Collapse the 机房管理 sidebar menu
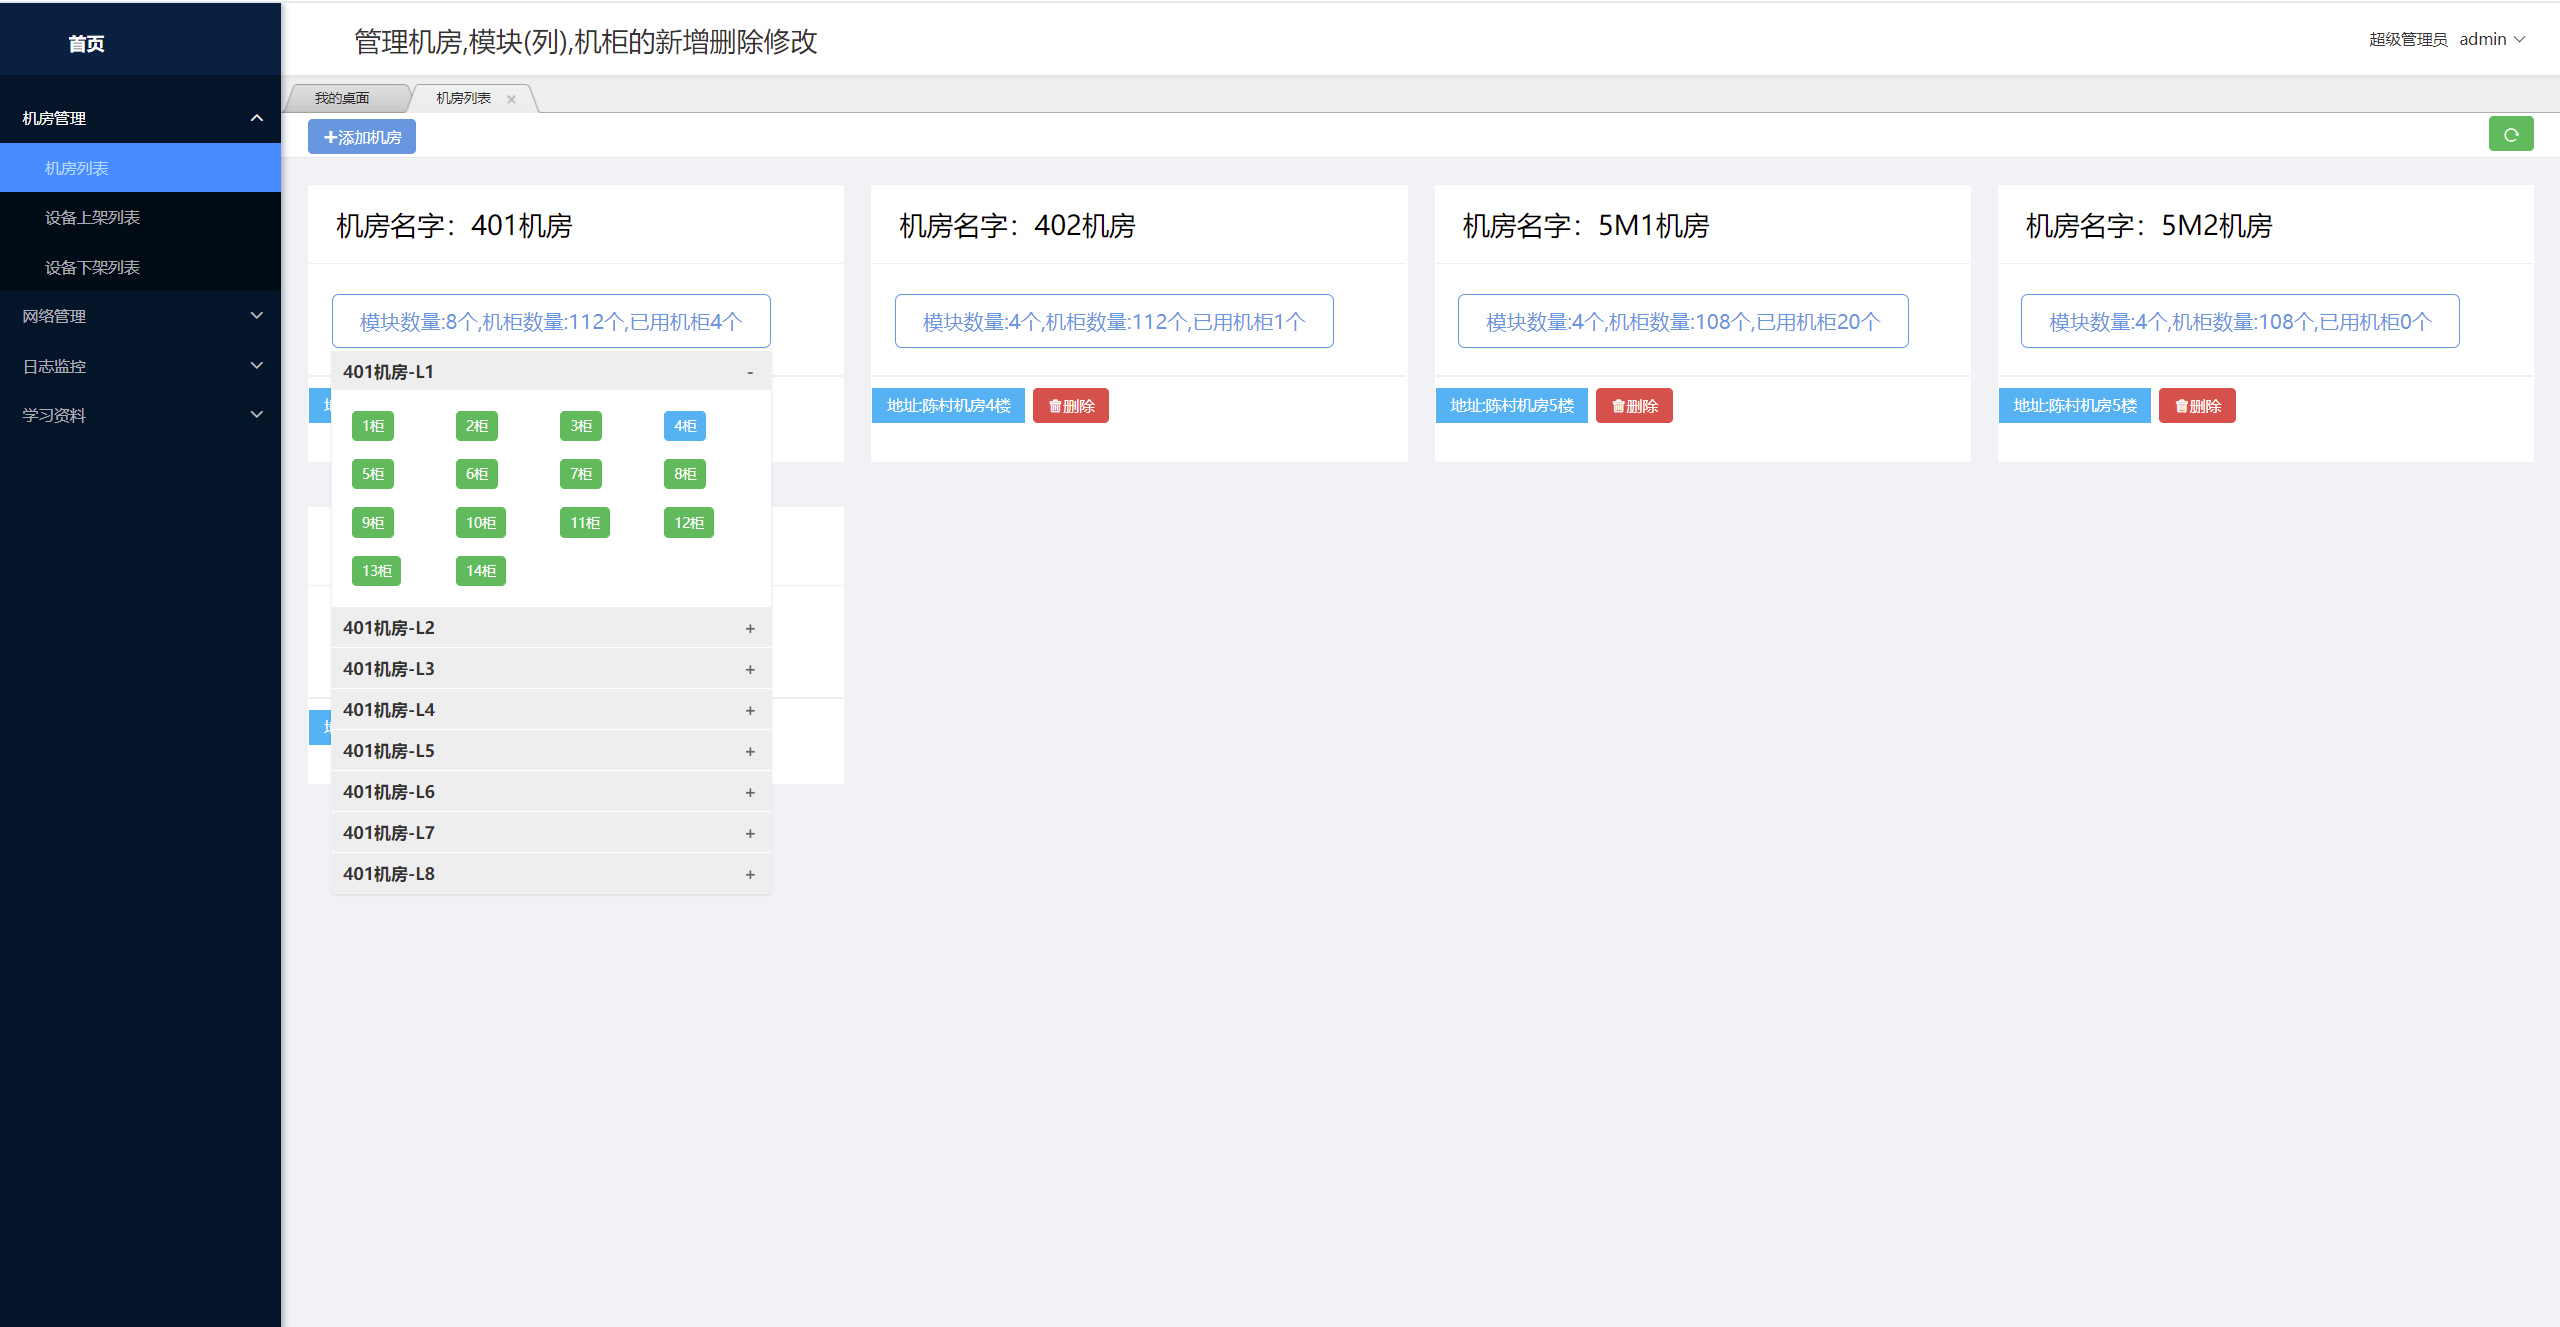Image resolution: width=2560 pixels, height=1327 pixels. [x=140, y=118]
